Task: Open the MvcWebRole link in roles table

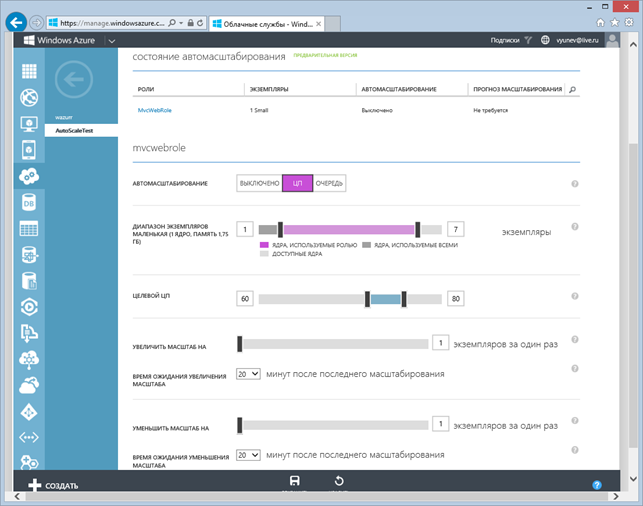Action: pos(155,110)
